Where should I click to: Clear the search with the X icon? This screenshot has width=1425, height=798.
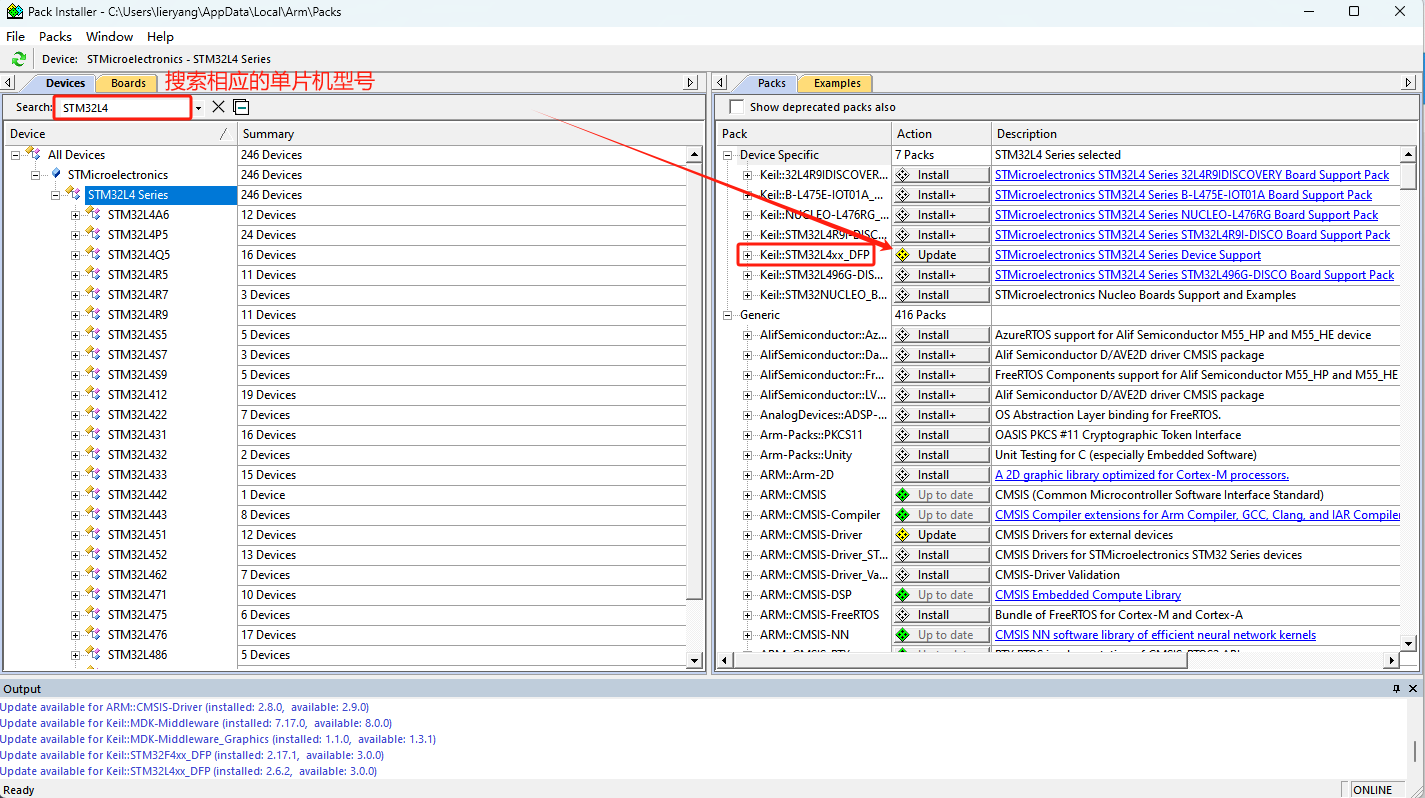(218, 107)
